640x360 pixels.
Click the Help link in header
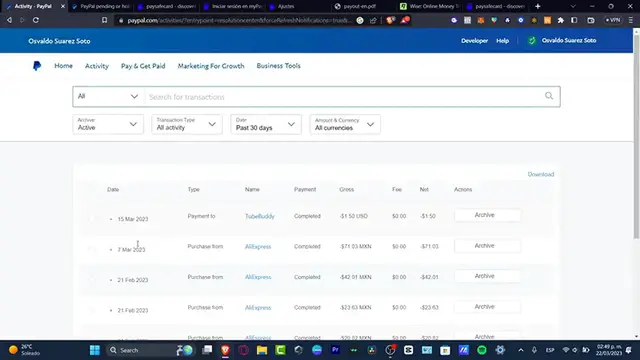(x=502, y=41)
